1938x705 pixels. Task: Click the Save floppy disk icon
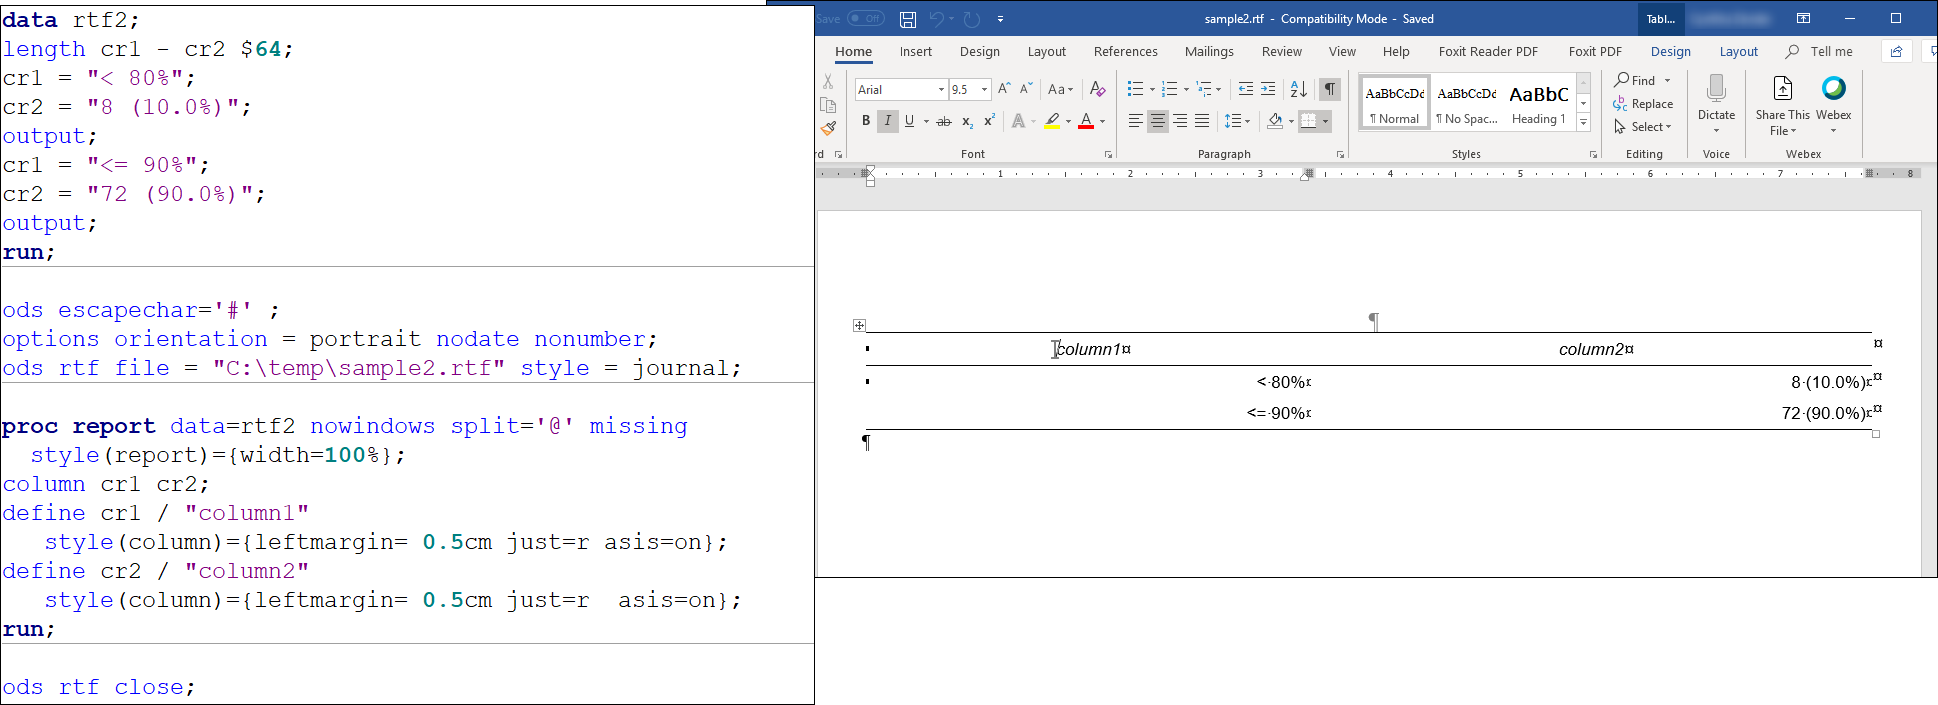(x=908, y=19)
